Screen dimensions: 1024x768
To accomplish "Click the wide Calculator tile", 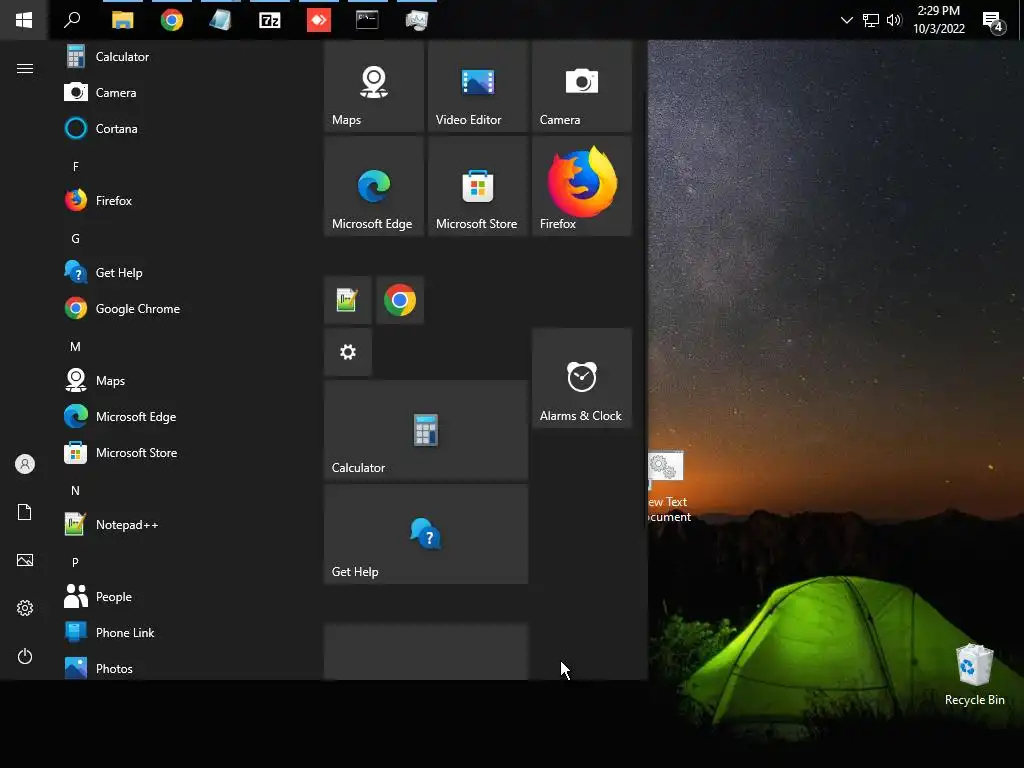I will click(x=426, y=430).
